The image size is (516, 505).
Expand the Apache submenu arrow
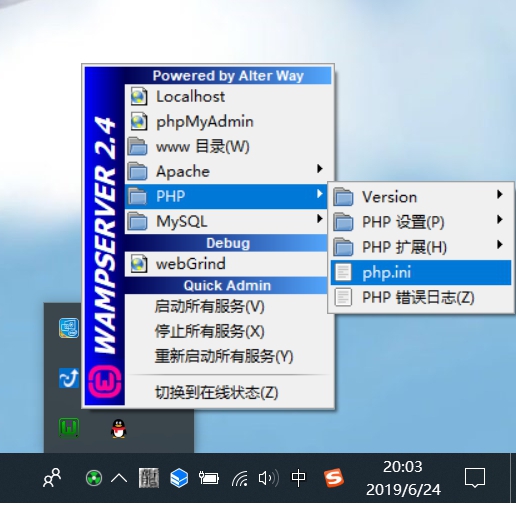(320, 169)
